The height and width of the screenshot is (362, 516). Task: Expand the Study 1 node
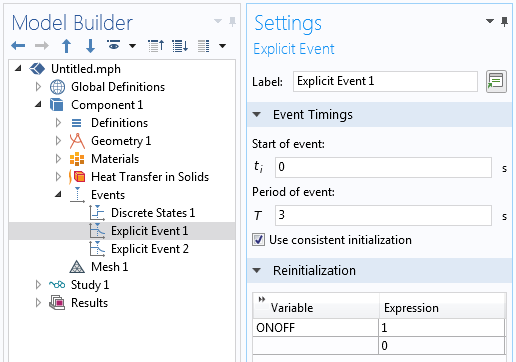38,285
